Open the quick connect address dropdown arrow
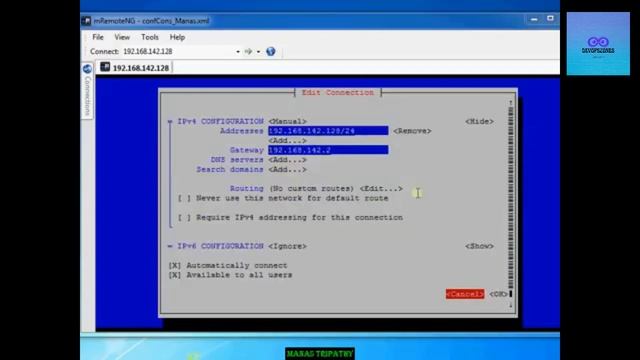640x360 pixels. click(x=238, y=52)
